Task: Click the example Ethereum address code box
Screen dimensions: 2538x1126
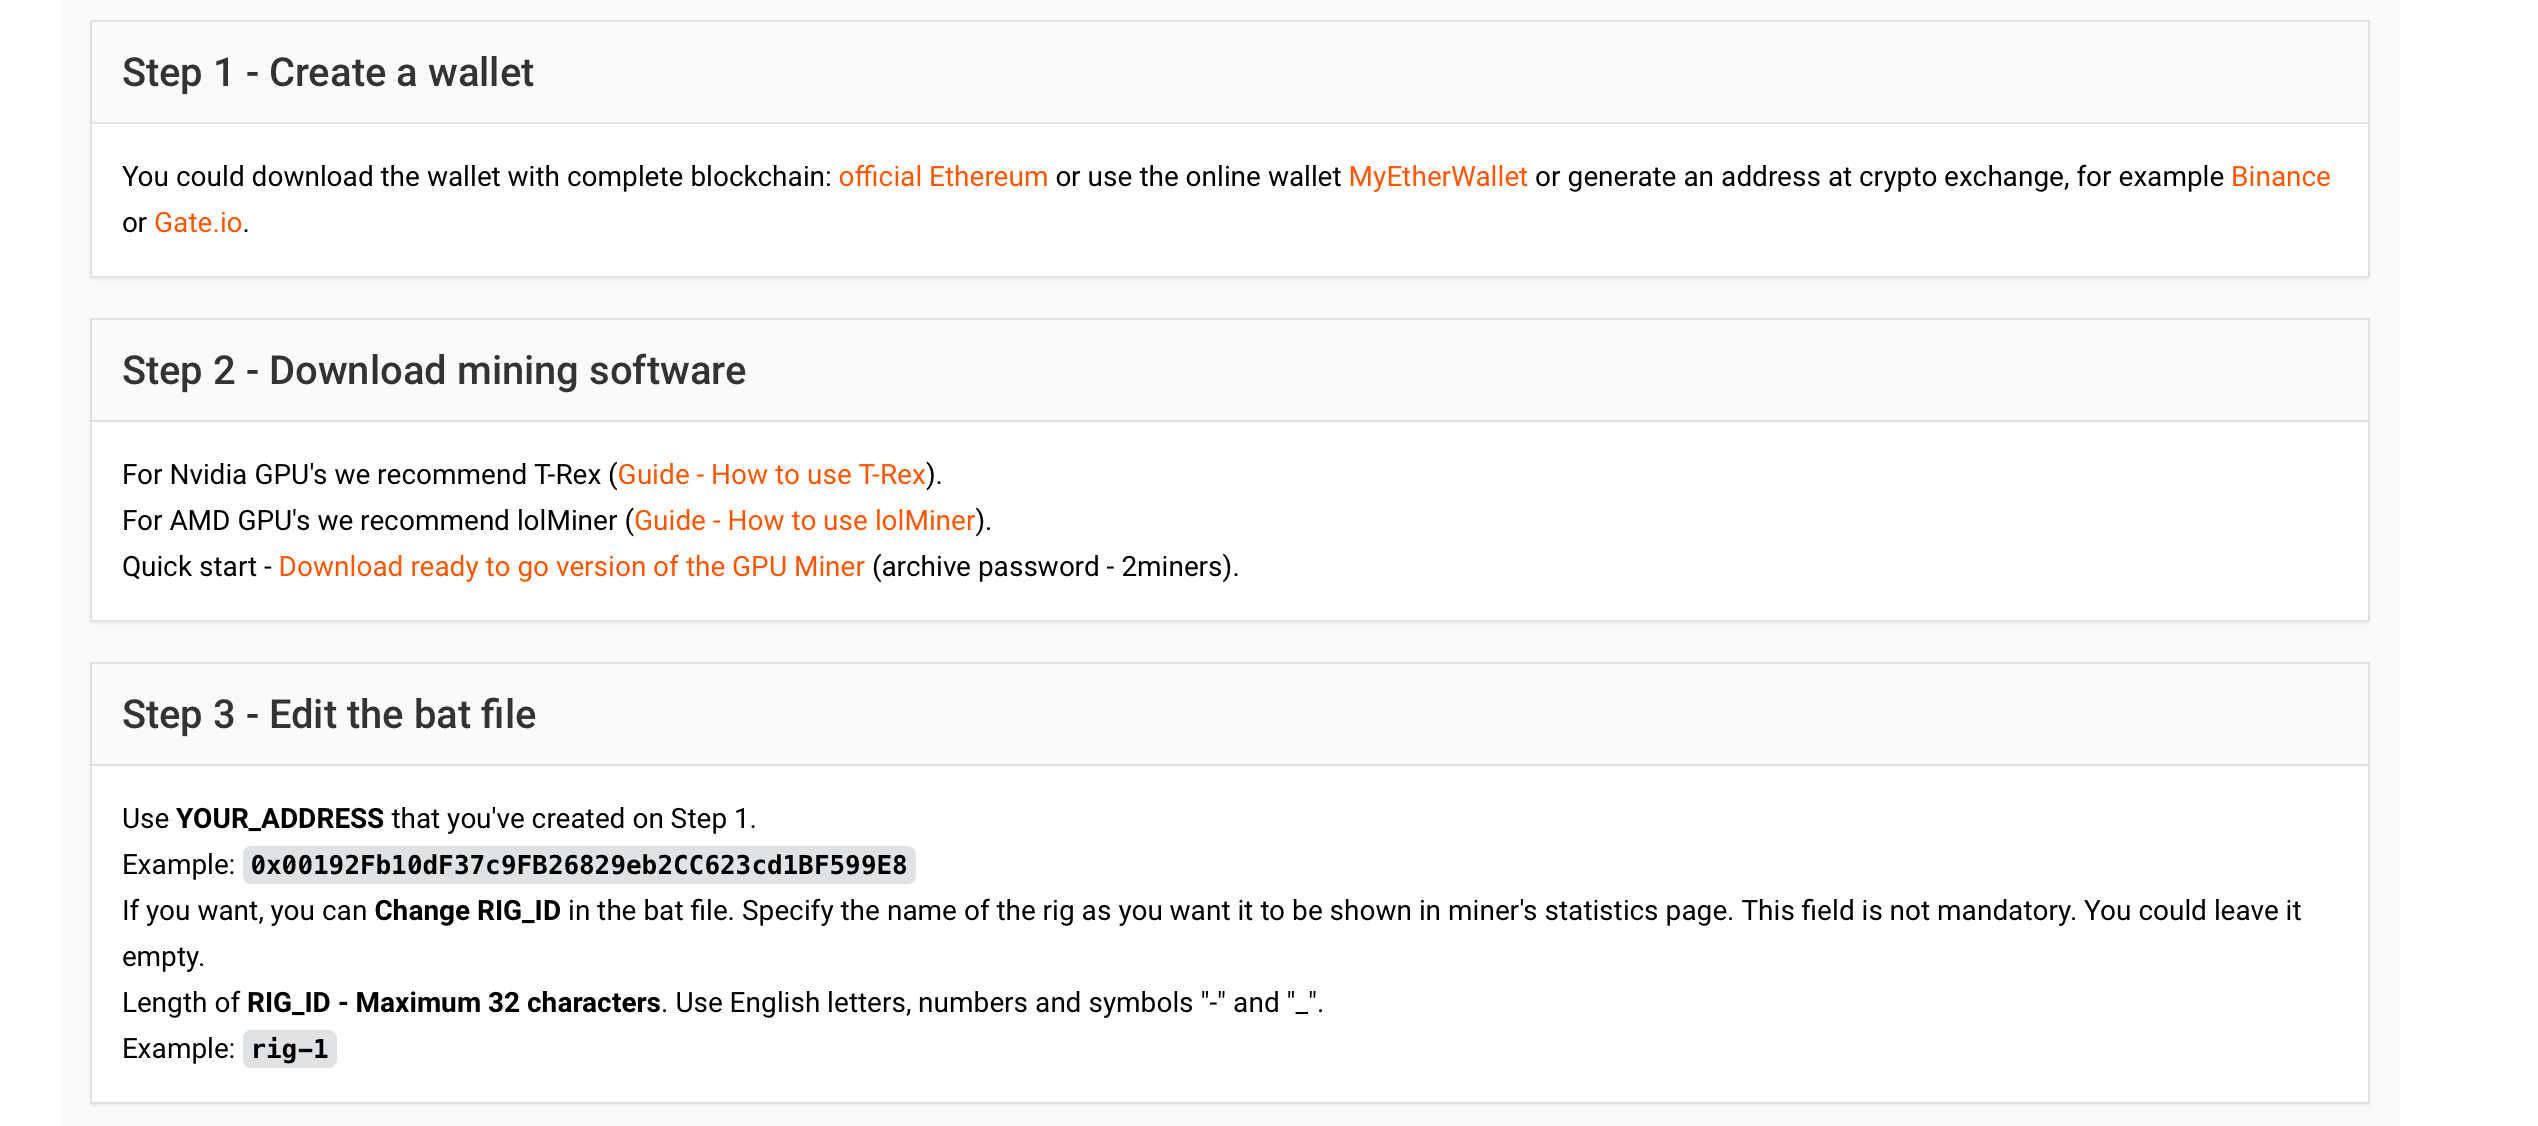Action: pos(578,865)
